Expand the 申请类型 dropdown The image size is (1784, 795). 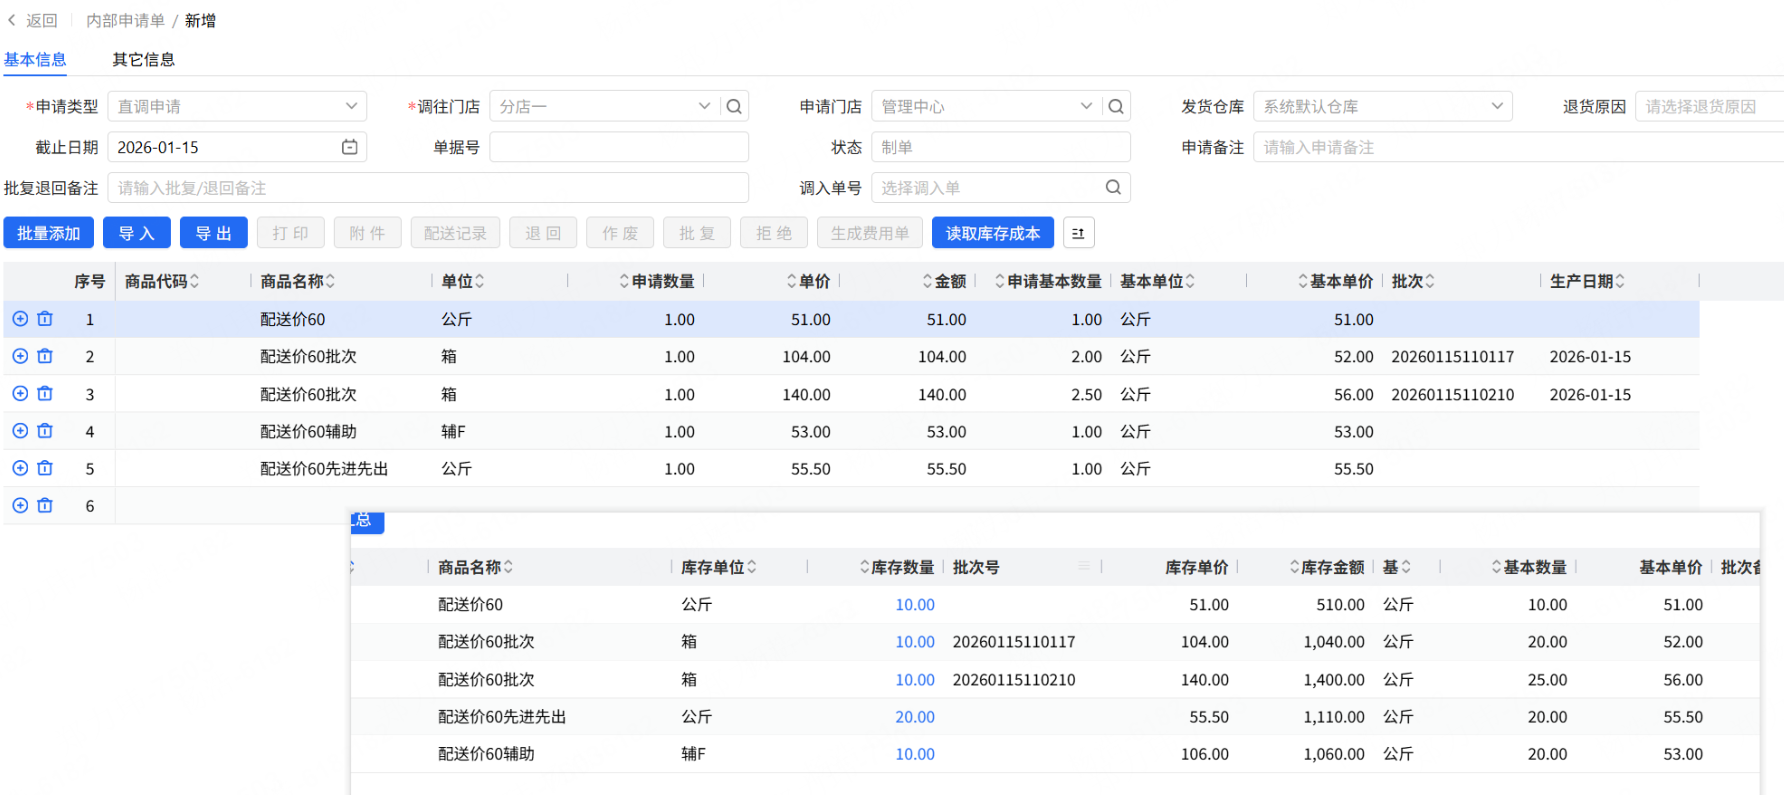tap(351, 106)
